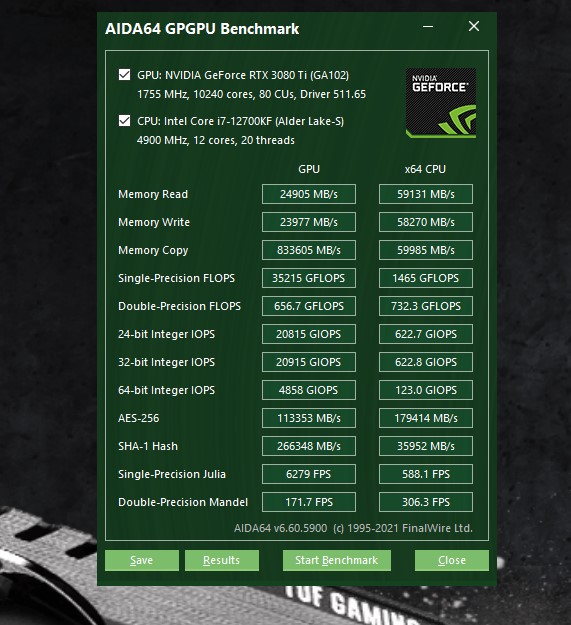Click the 35215 GFLOPS result box
571x625 pixels.
click(309, 278)
